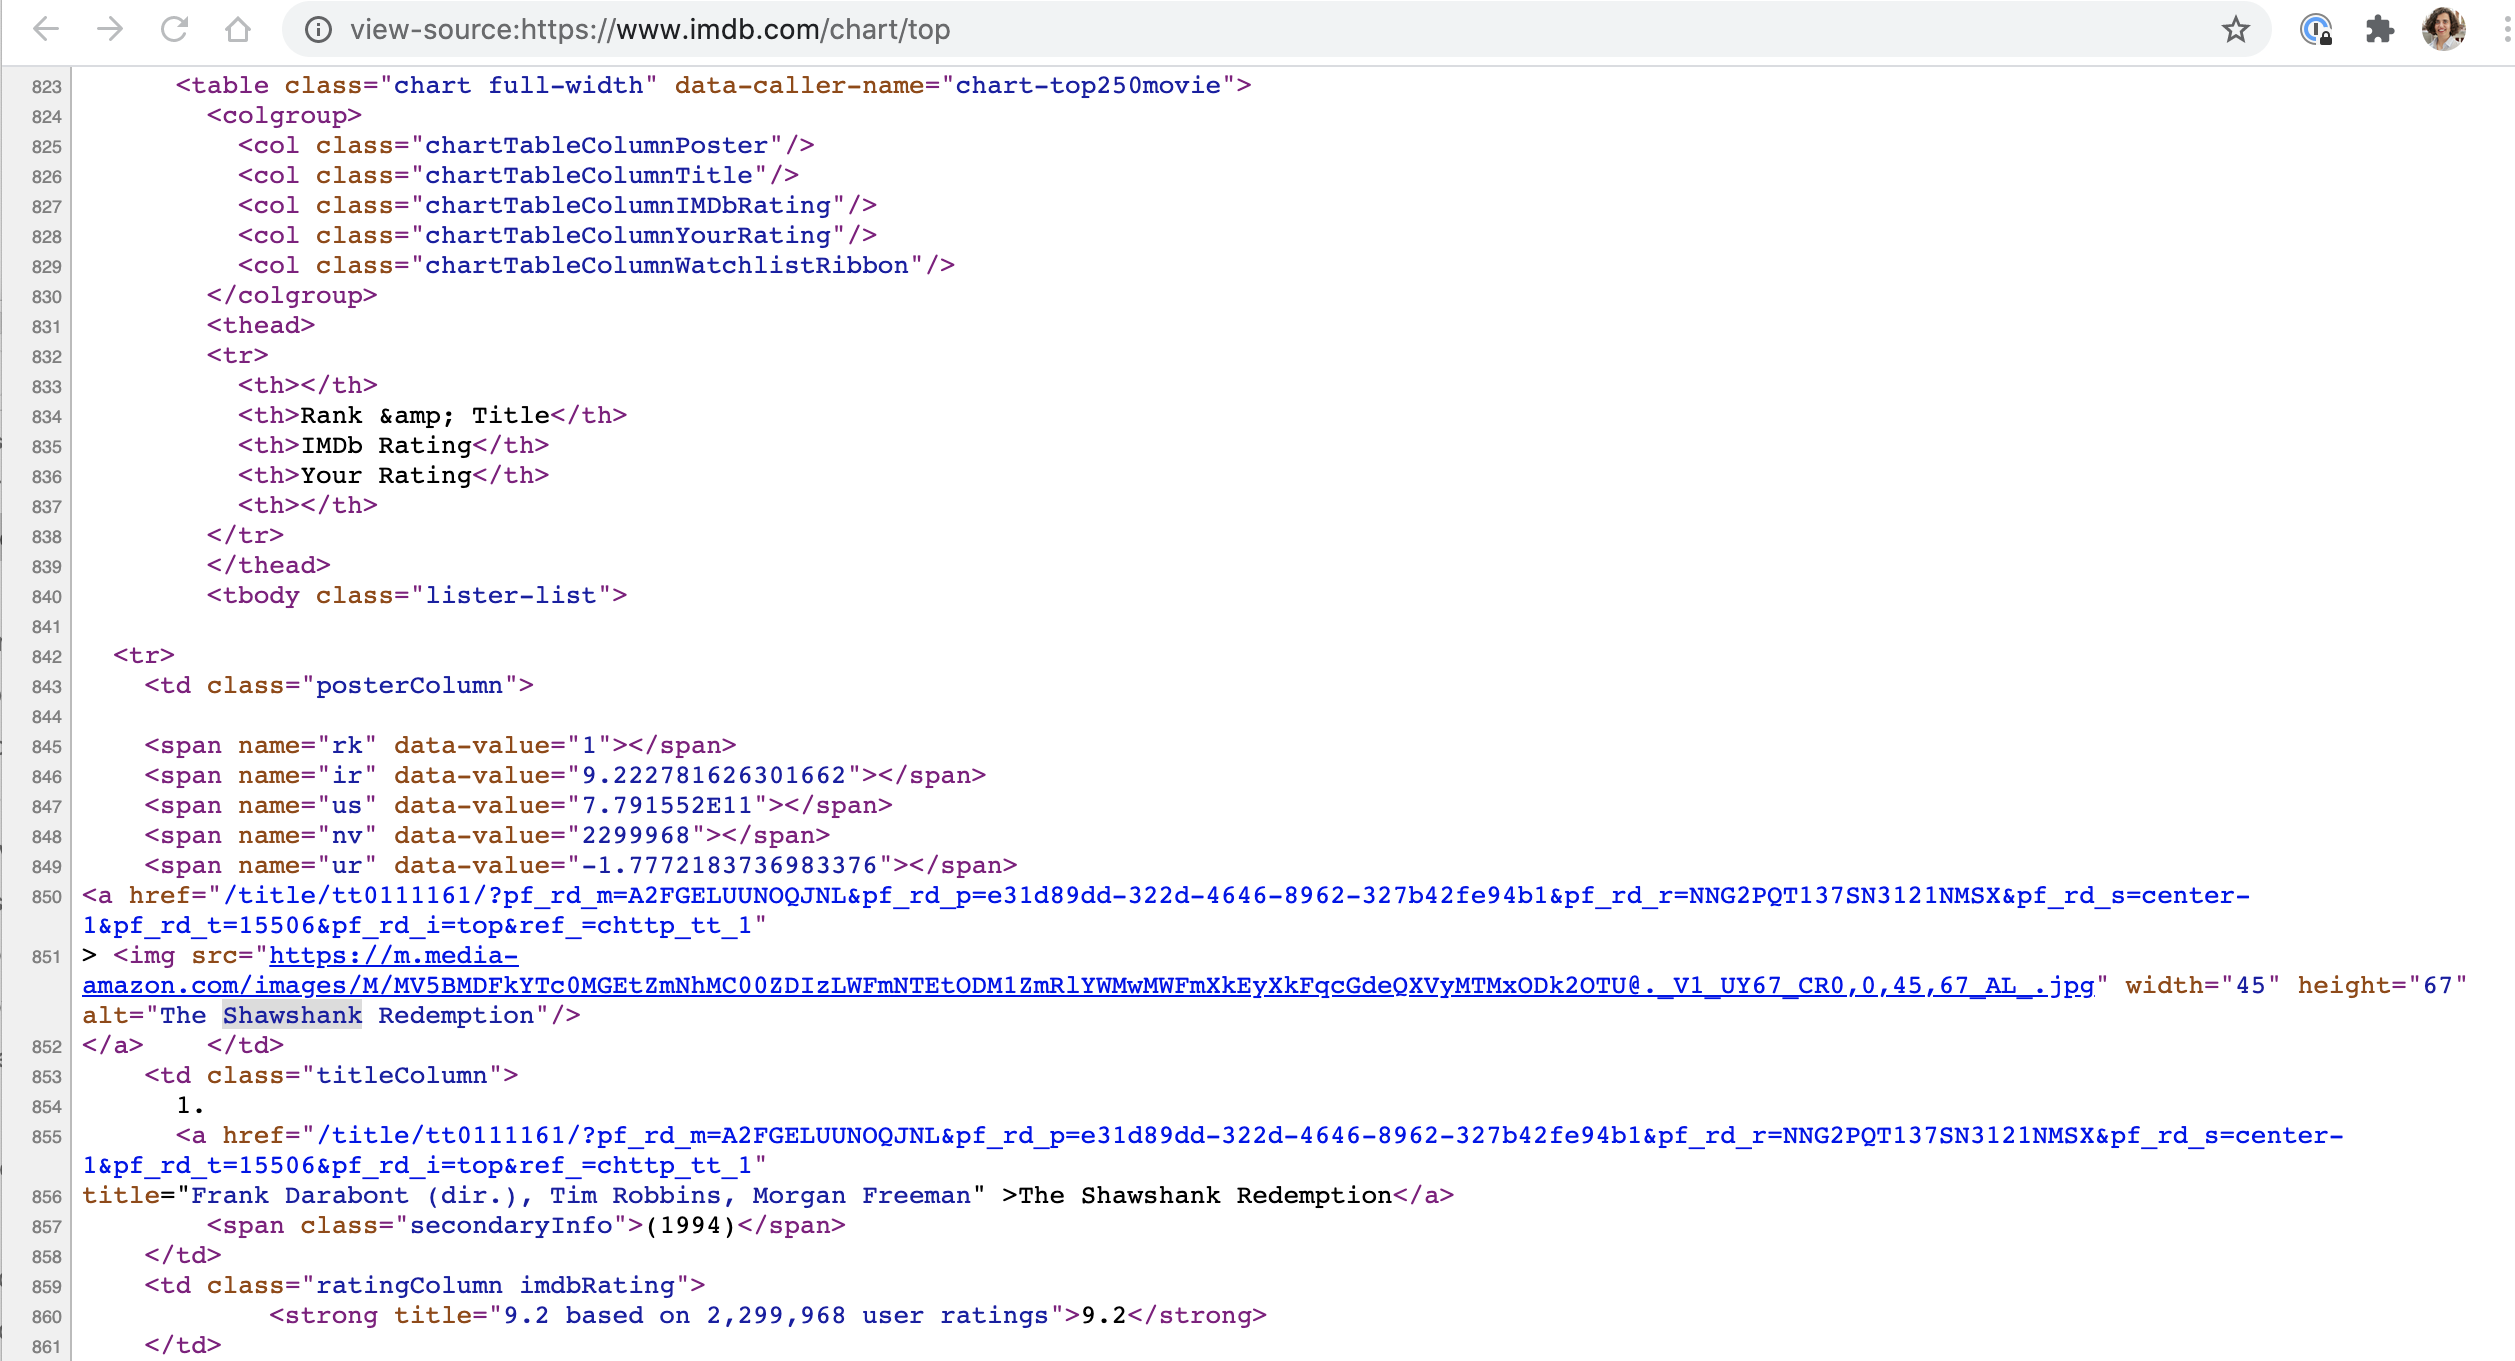Viewport: 2515px width, 1361px height.
Task: Click the height '67' attribute value
Action: click(x=2437, y=986)
